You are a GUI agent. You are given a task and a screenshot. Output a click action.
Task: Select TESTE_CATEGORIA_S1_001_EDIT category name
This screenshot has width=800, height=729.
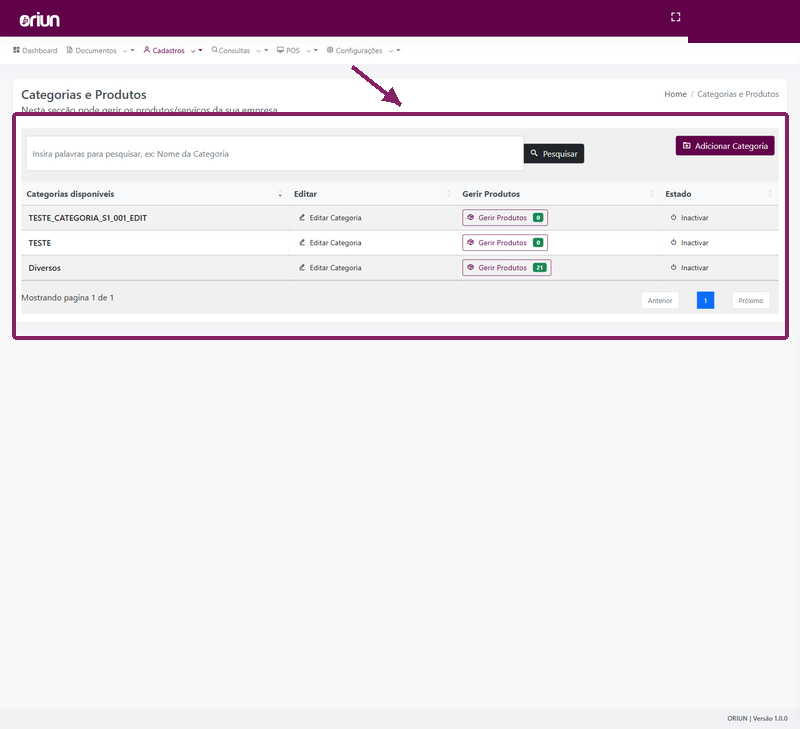(87, 218)
